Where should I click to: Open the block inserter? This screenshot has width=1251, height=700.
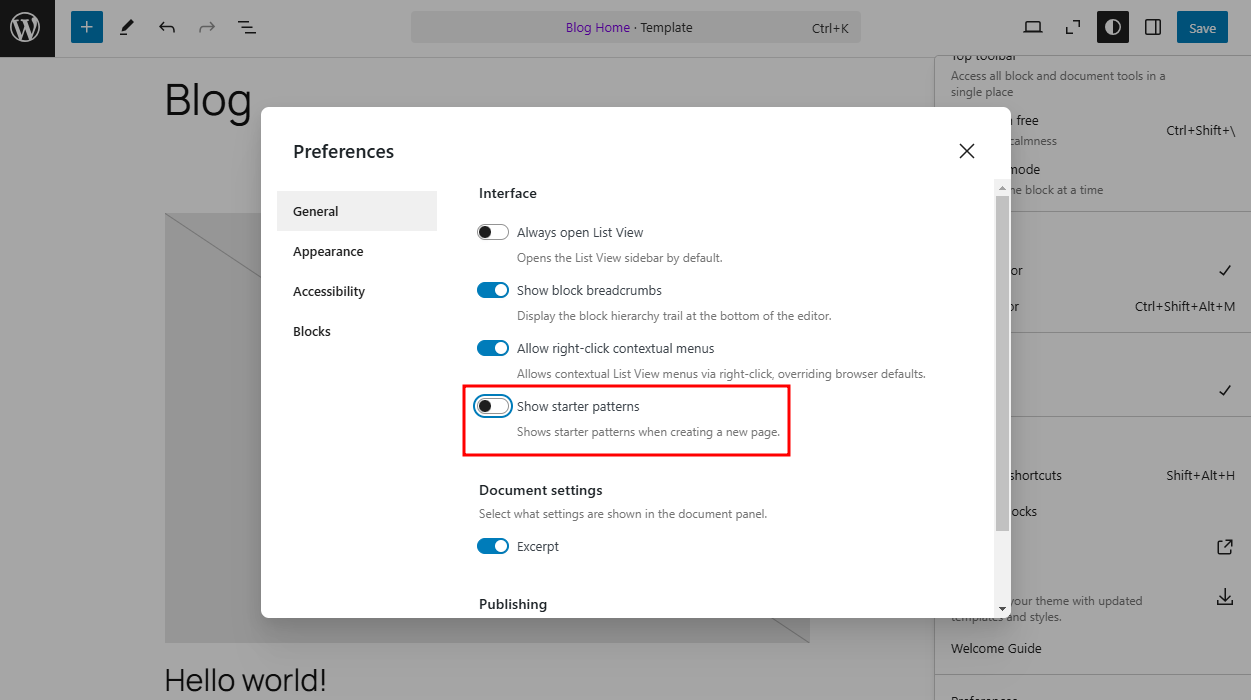(86, 27)
